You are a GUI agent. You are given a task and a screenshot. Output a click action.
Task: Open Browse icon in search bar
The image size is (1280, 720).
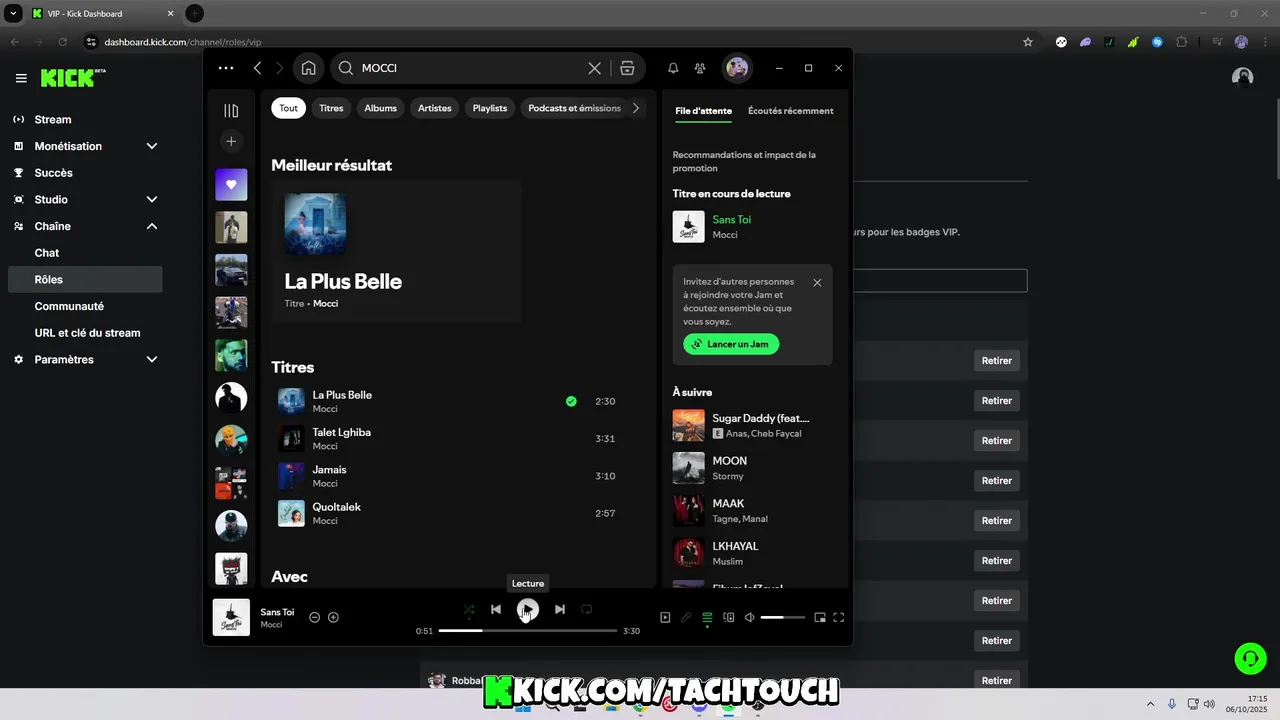[627, 68]
